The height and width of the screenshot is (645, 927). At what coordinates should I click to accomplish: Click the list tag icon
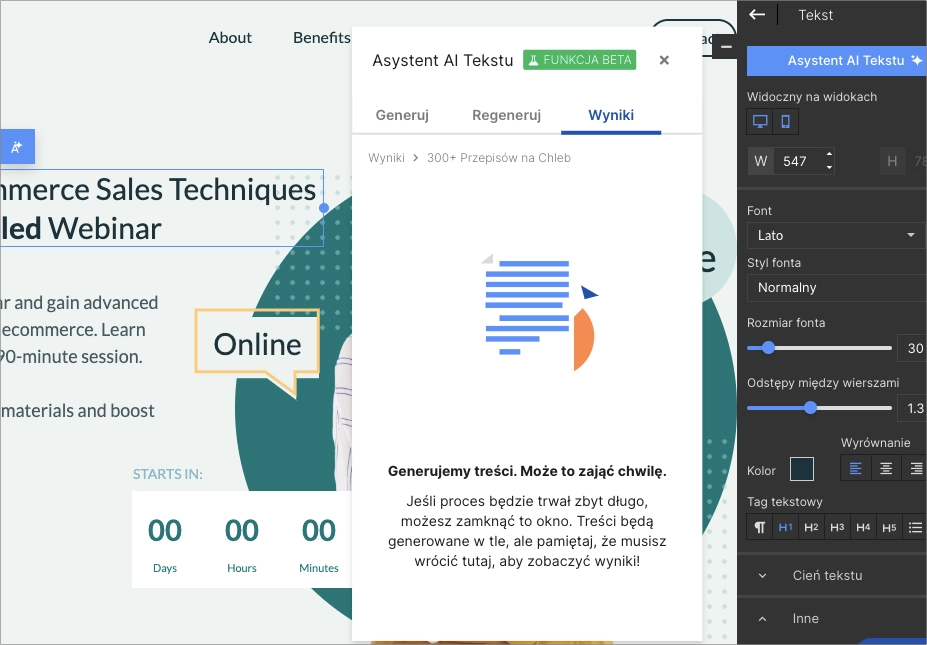915,527
